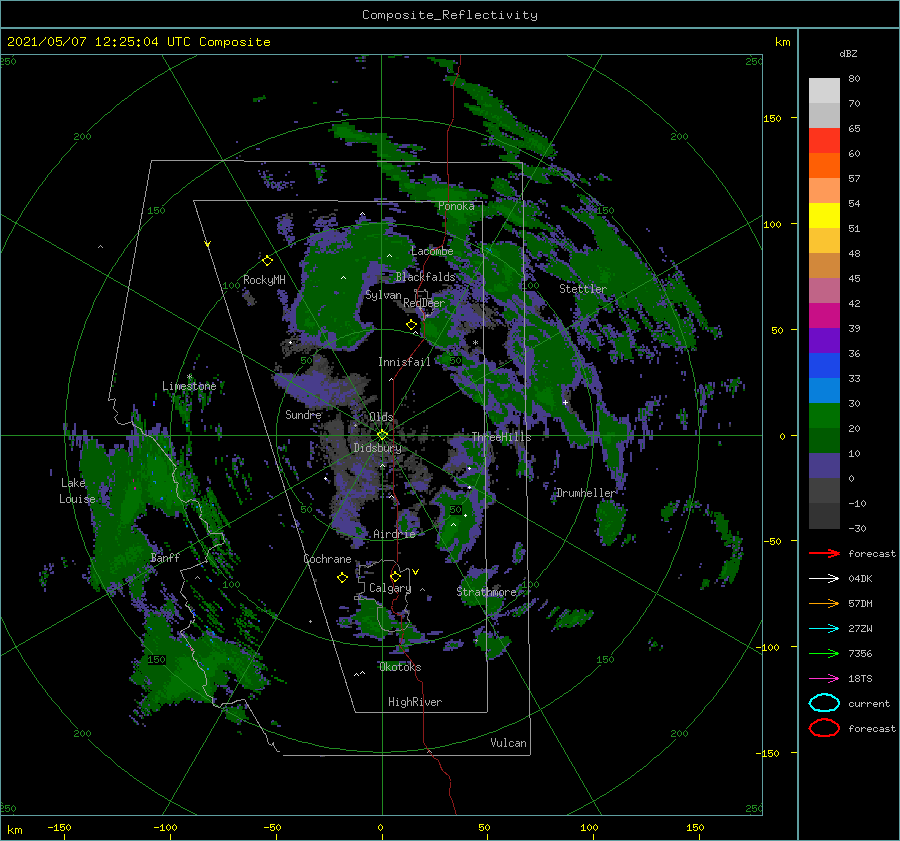Click the dBZ heading above the color scale

[x=848, y=54]
